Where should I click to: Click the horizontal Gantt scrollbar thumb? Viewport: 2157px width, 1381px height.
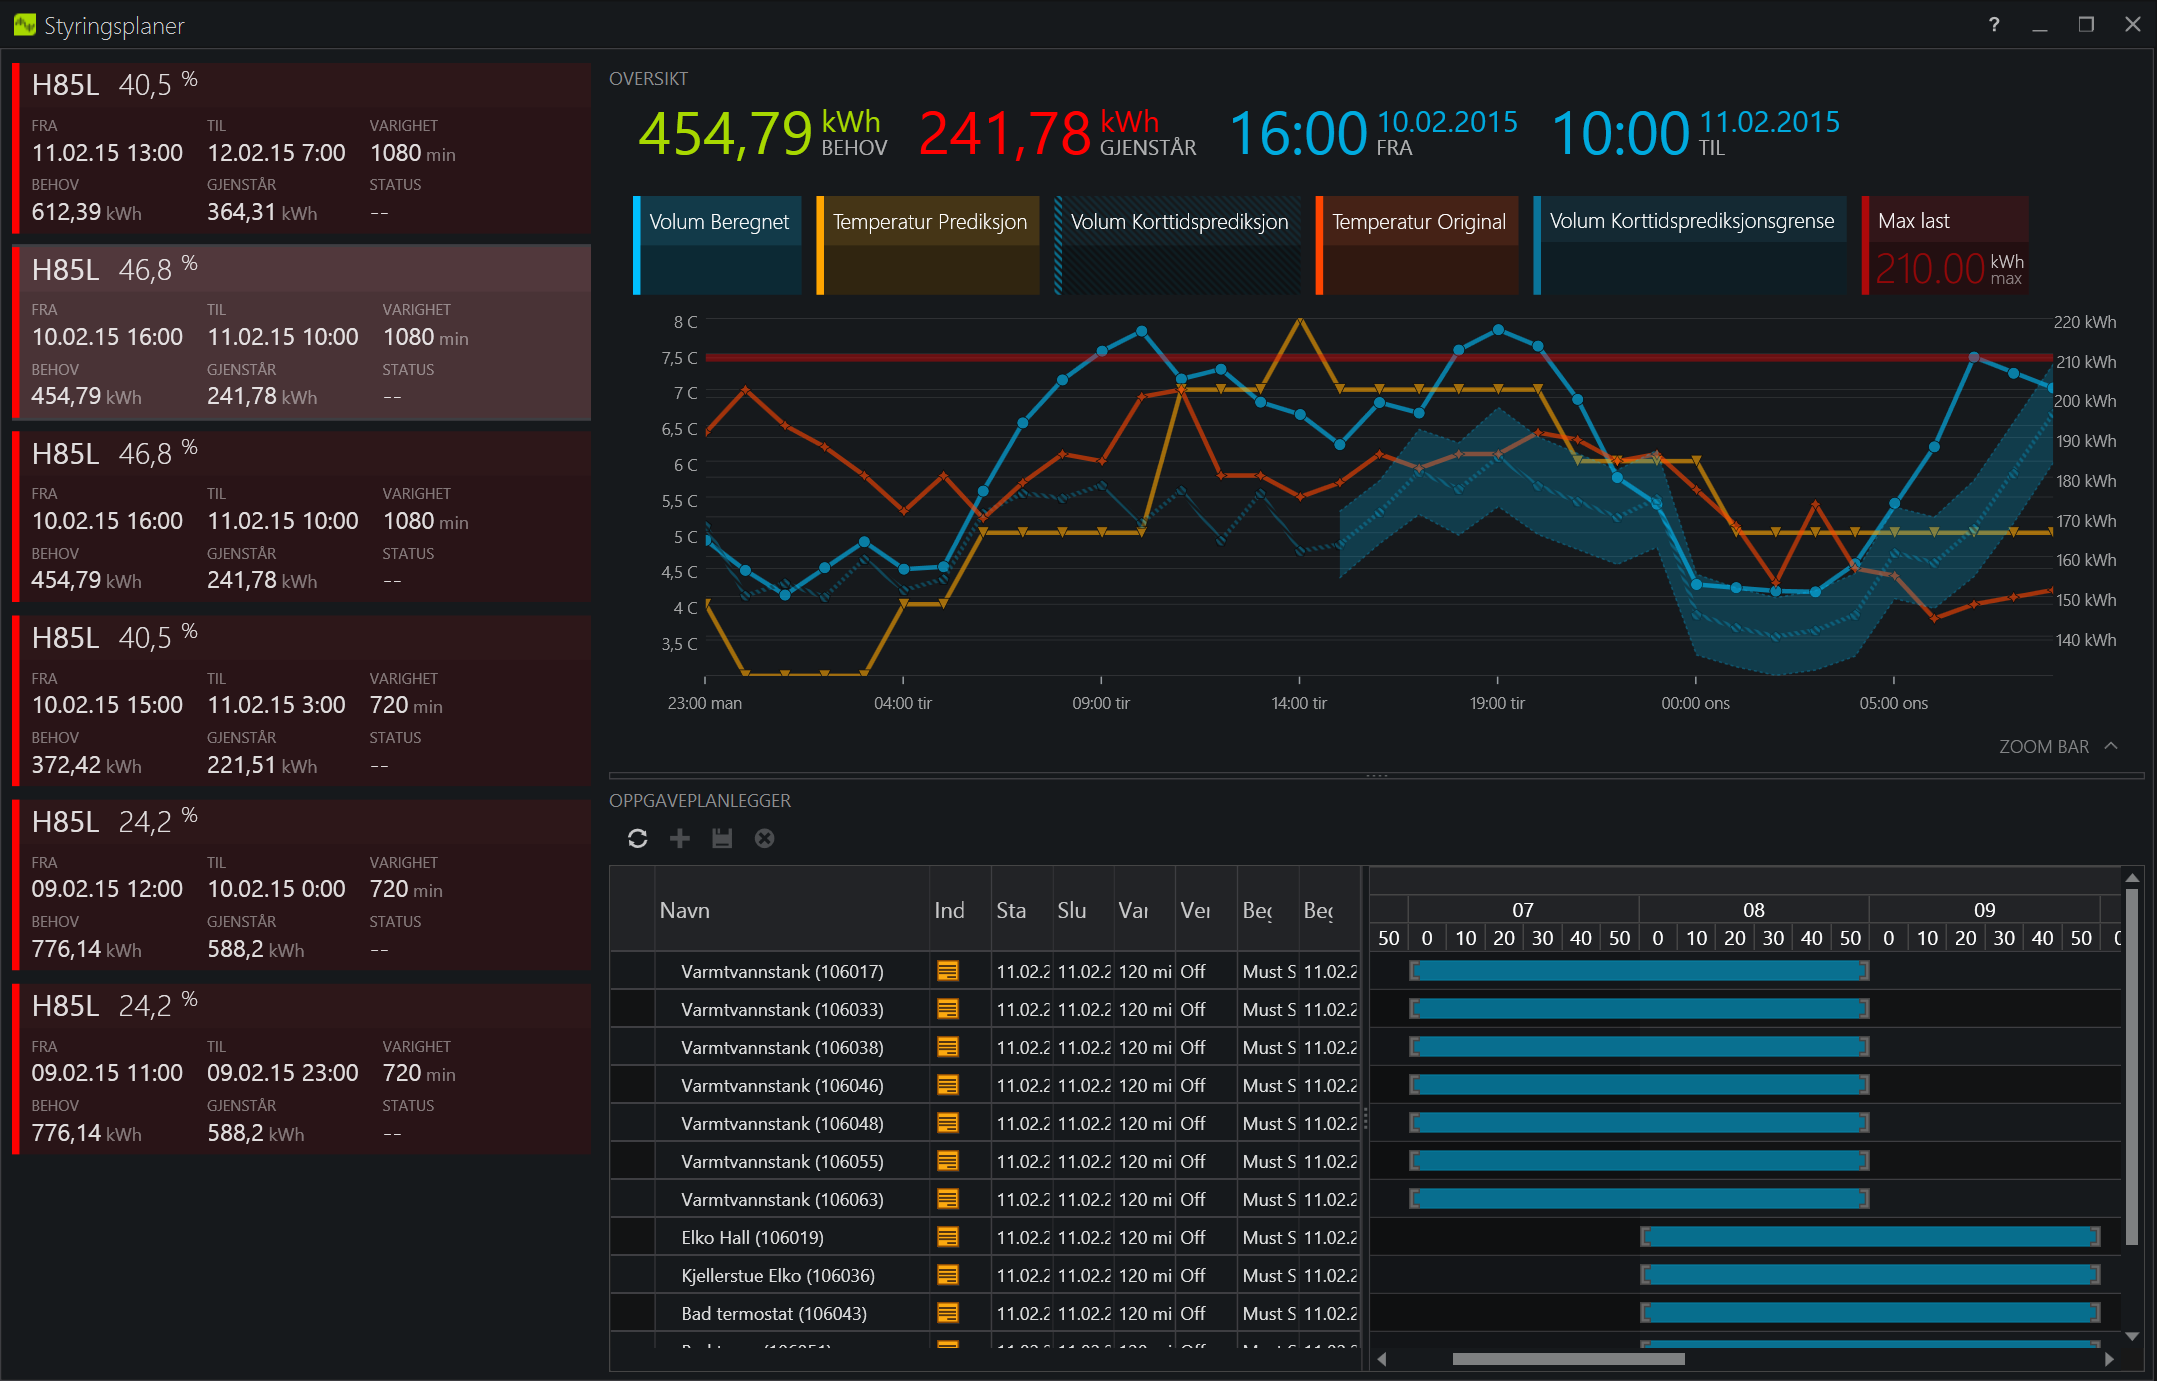[1568, 1359]
